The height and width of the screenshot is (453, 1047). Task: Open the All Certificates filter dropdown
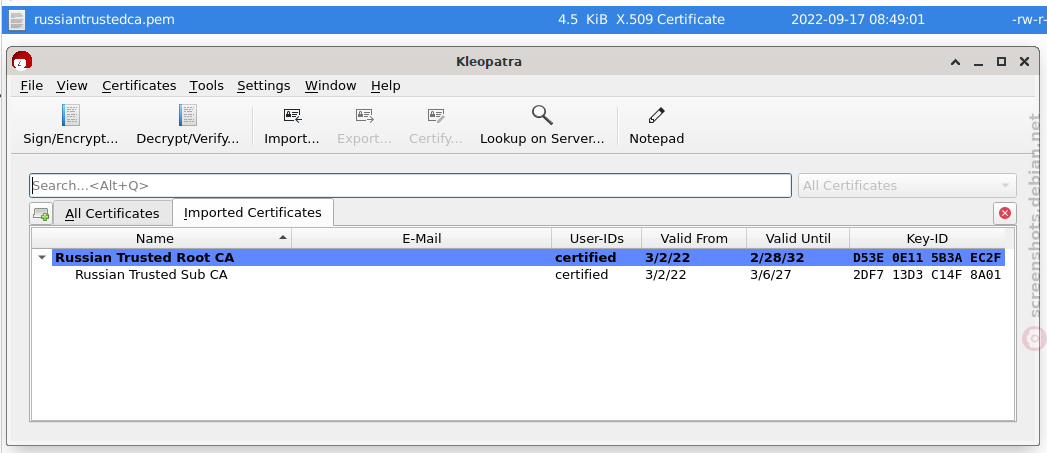point(907,186)
